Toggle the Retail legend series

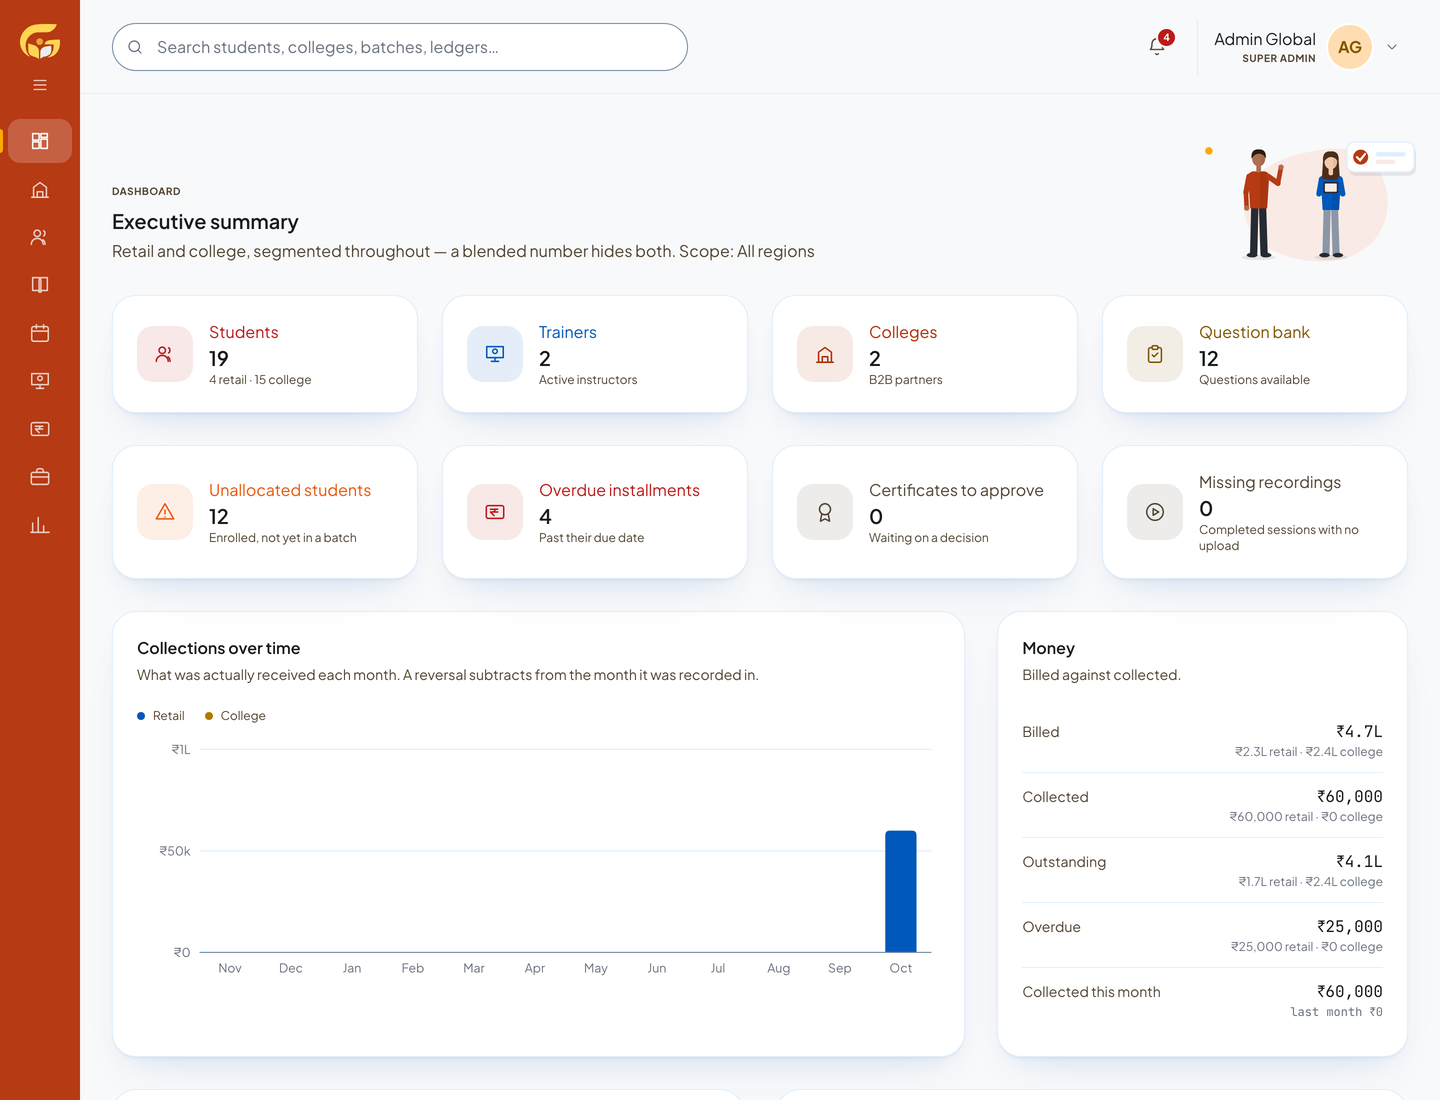161,716
